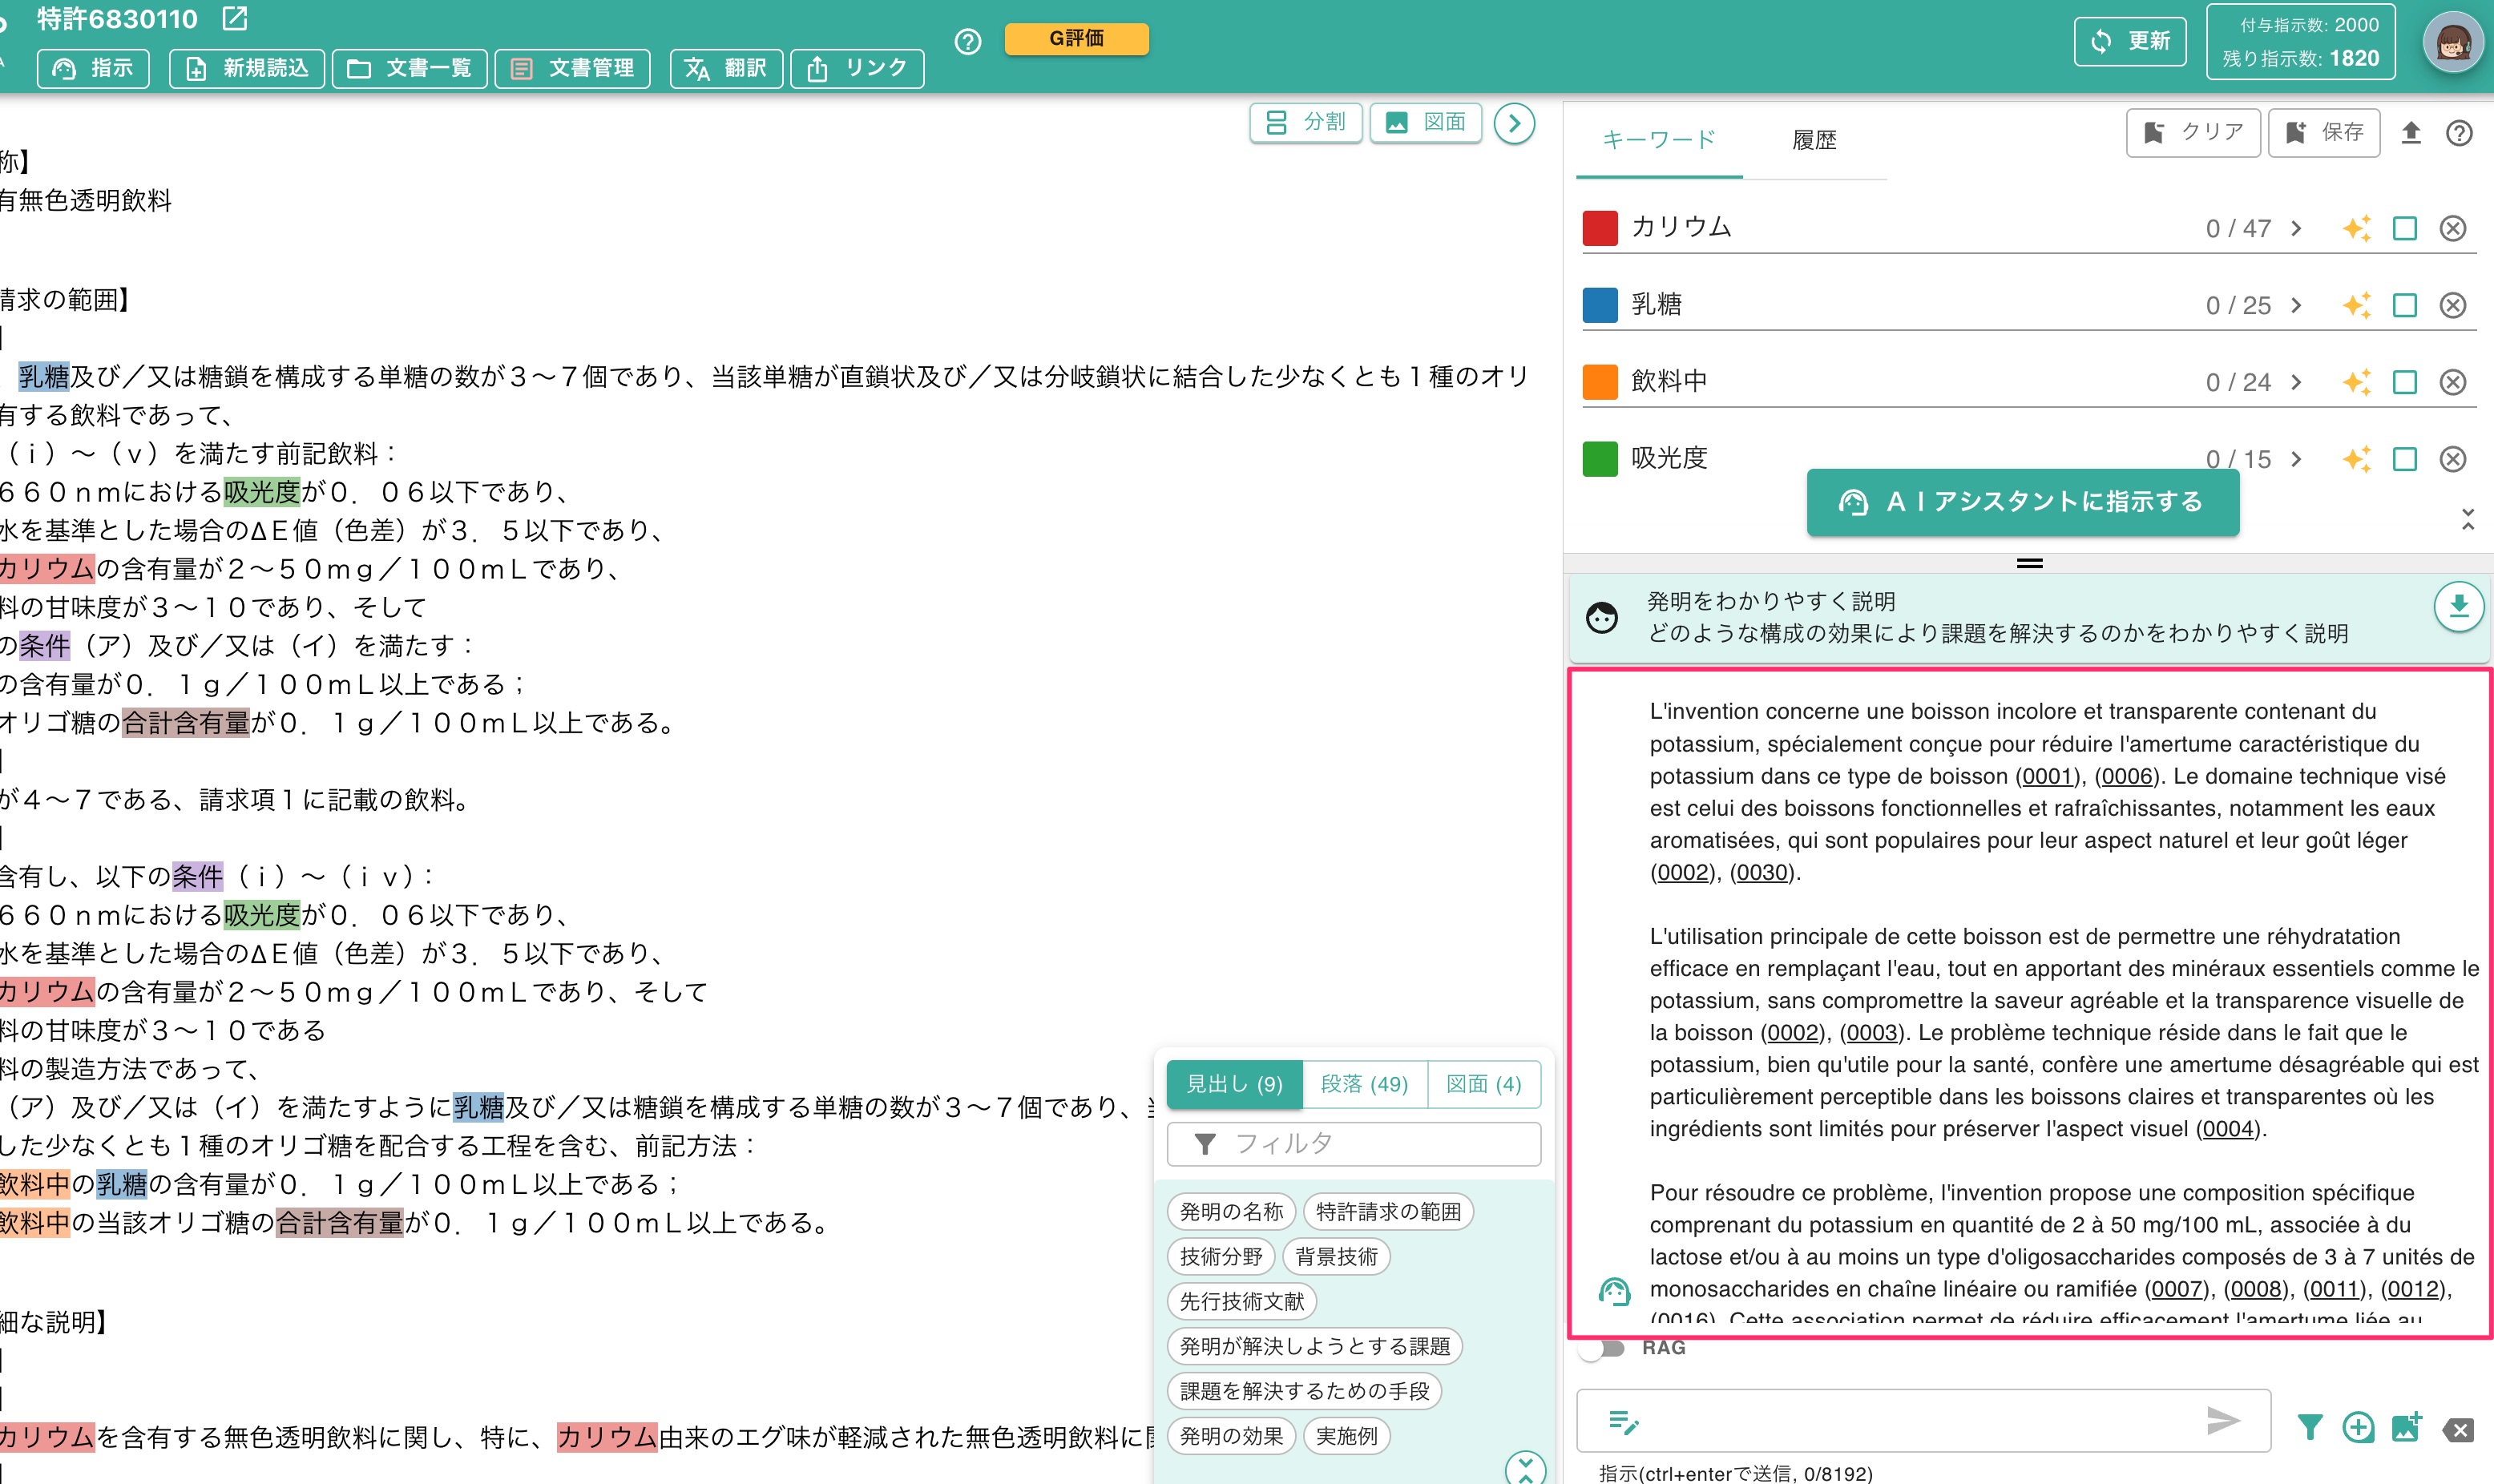Expand keyword list with double chevron
The height and width of the screenshot is (1484, 2494).
point(2468,519)
